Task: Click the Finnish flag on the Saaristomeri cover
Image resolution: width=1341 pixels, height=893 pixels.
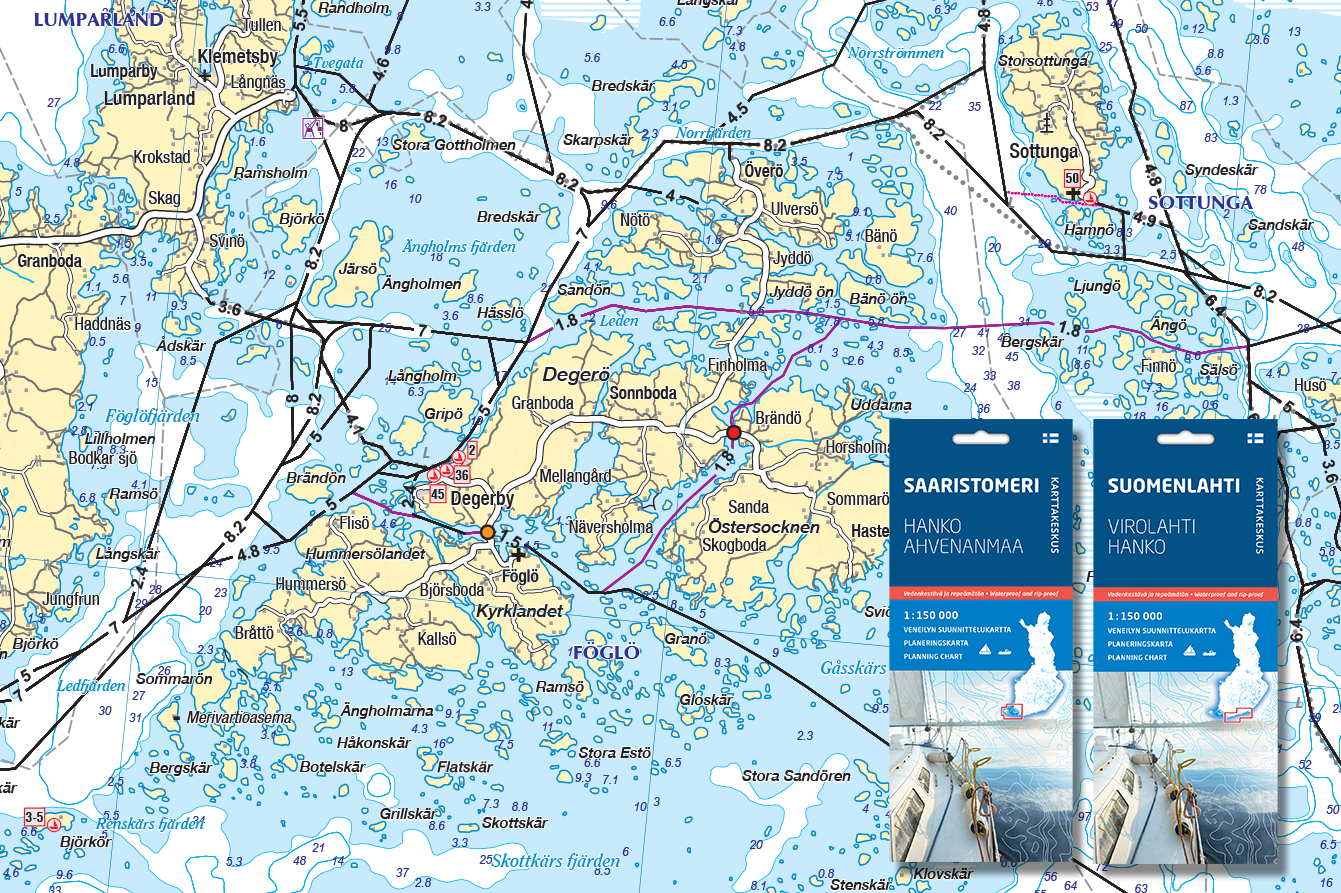Action: 1050,438
